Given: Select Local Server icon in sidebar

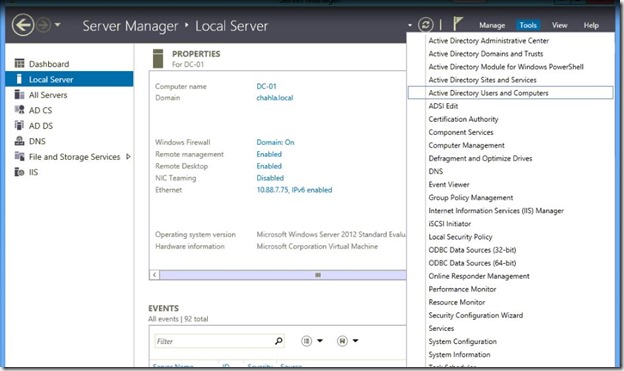Looking at the screenshot, I should click(19, 79).
